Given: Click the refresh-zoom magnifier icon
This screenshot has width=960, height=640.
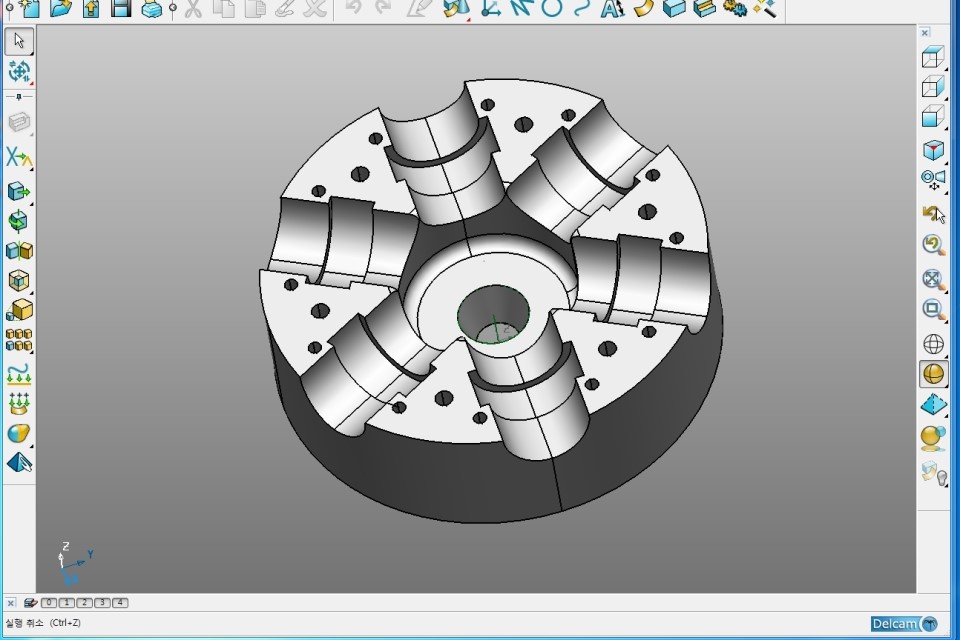Looking at the screenshot, I should coord(933,245).
